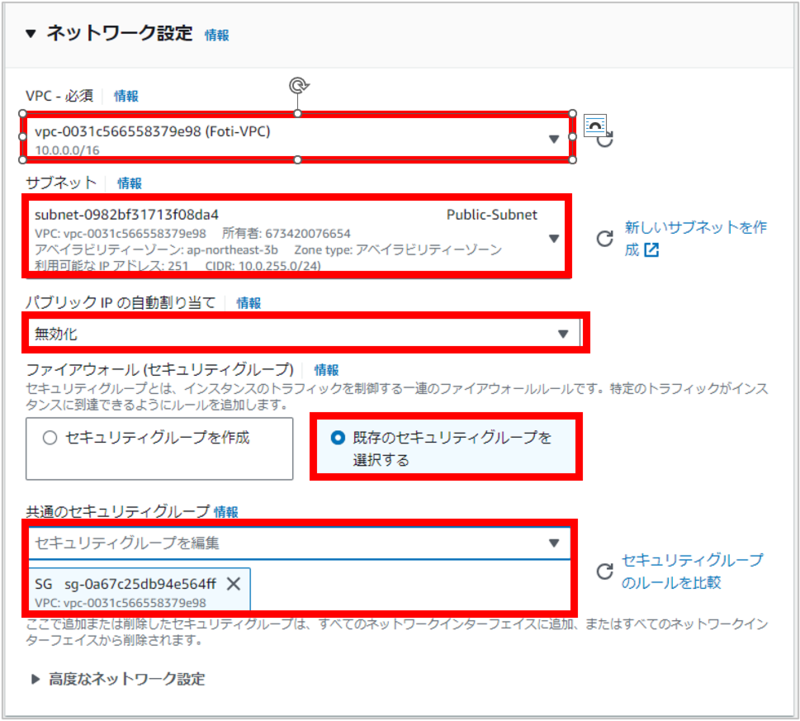The height and width of the screenshot is (721, 800).
Task: Click the layout options icon beside VPC box
Action: click(594, 125)
